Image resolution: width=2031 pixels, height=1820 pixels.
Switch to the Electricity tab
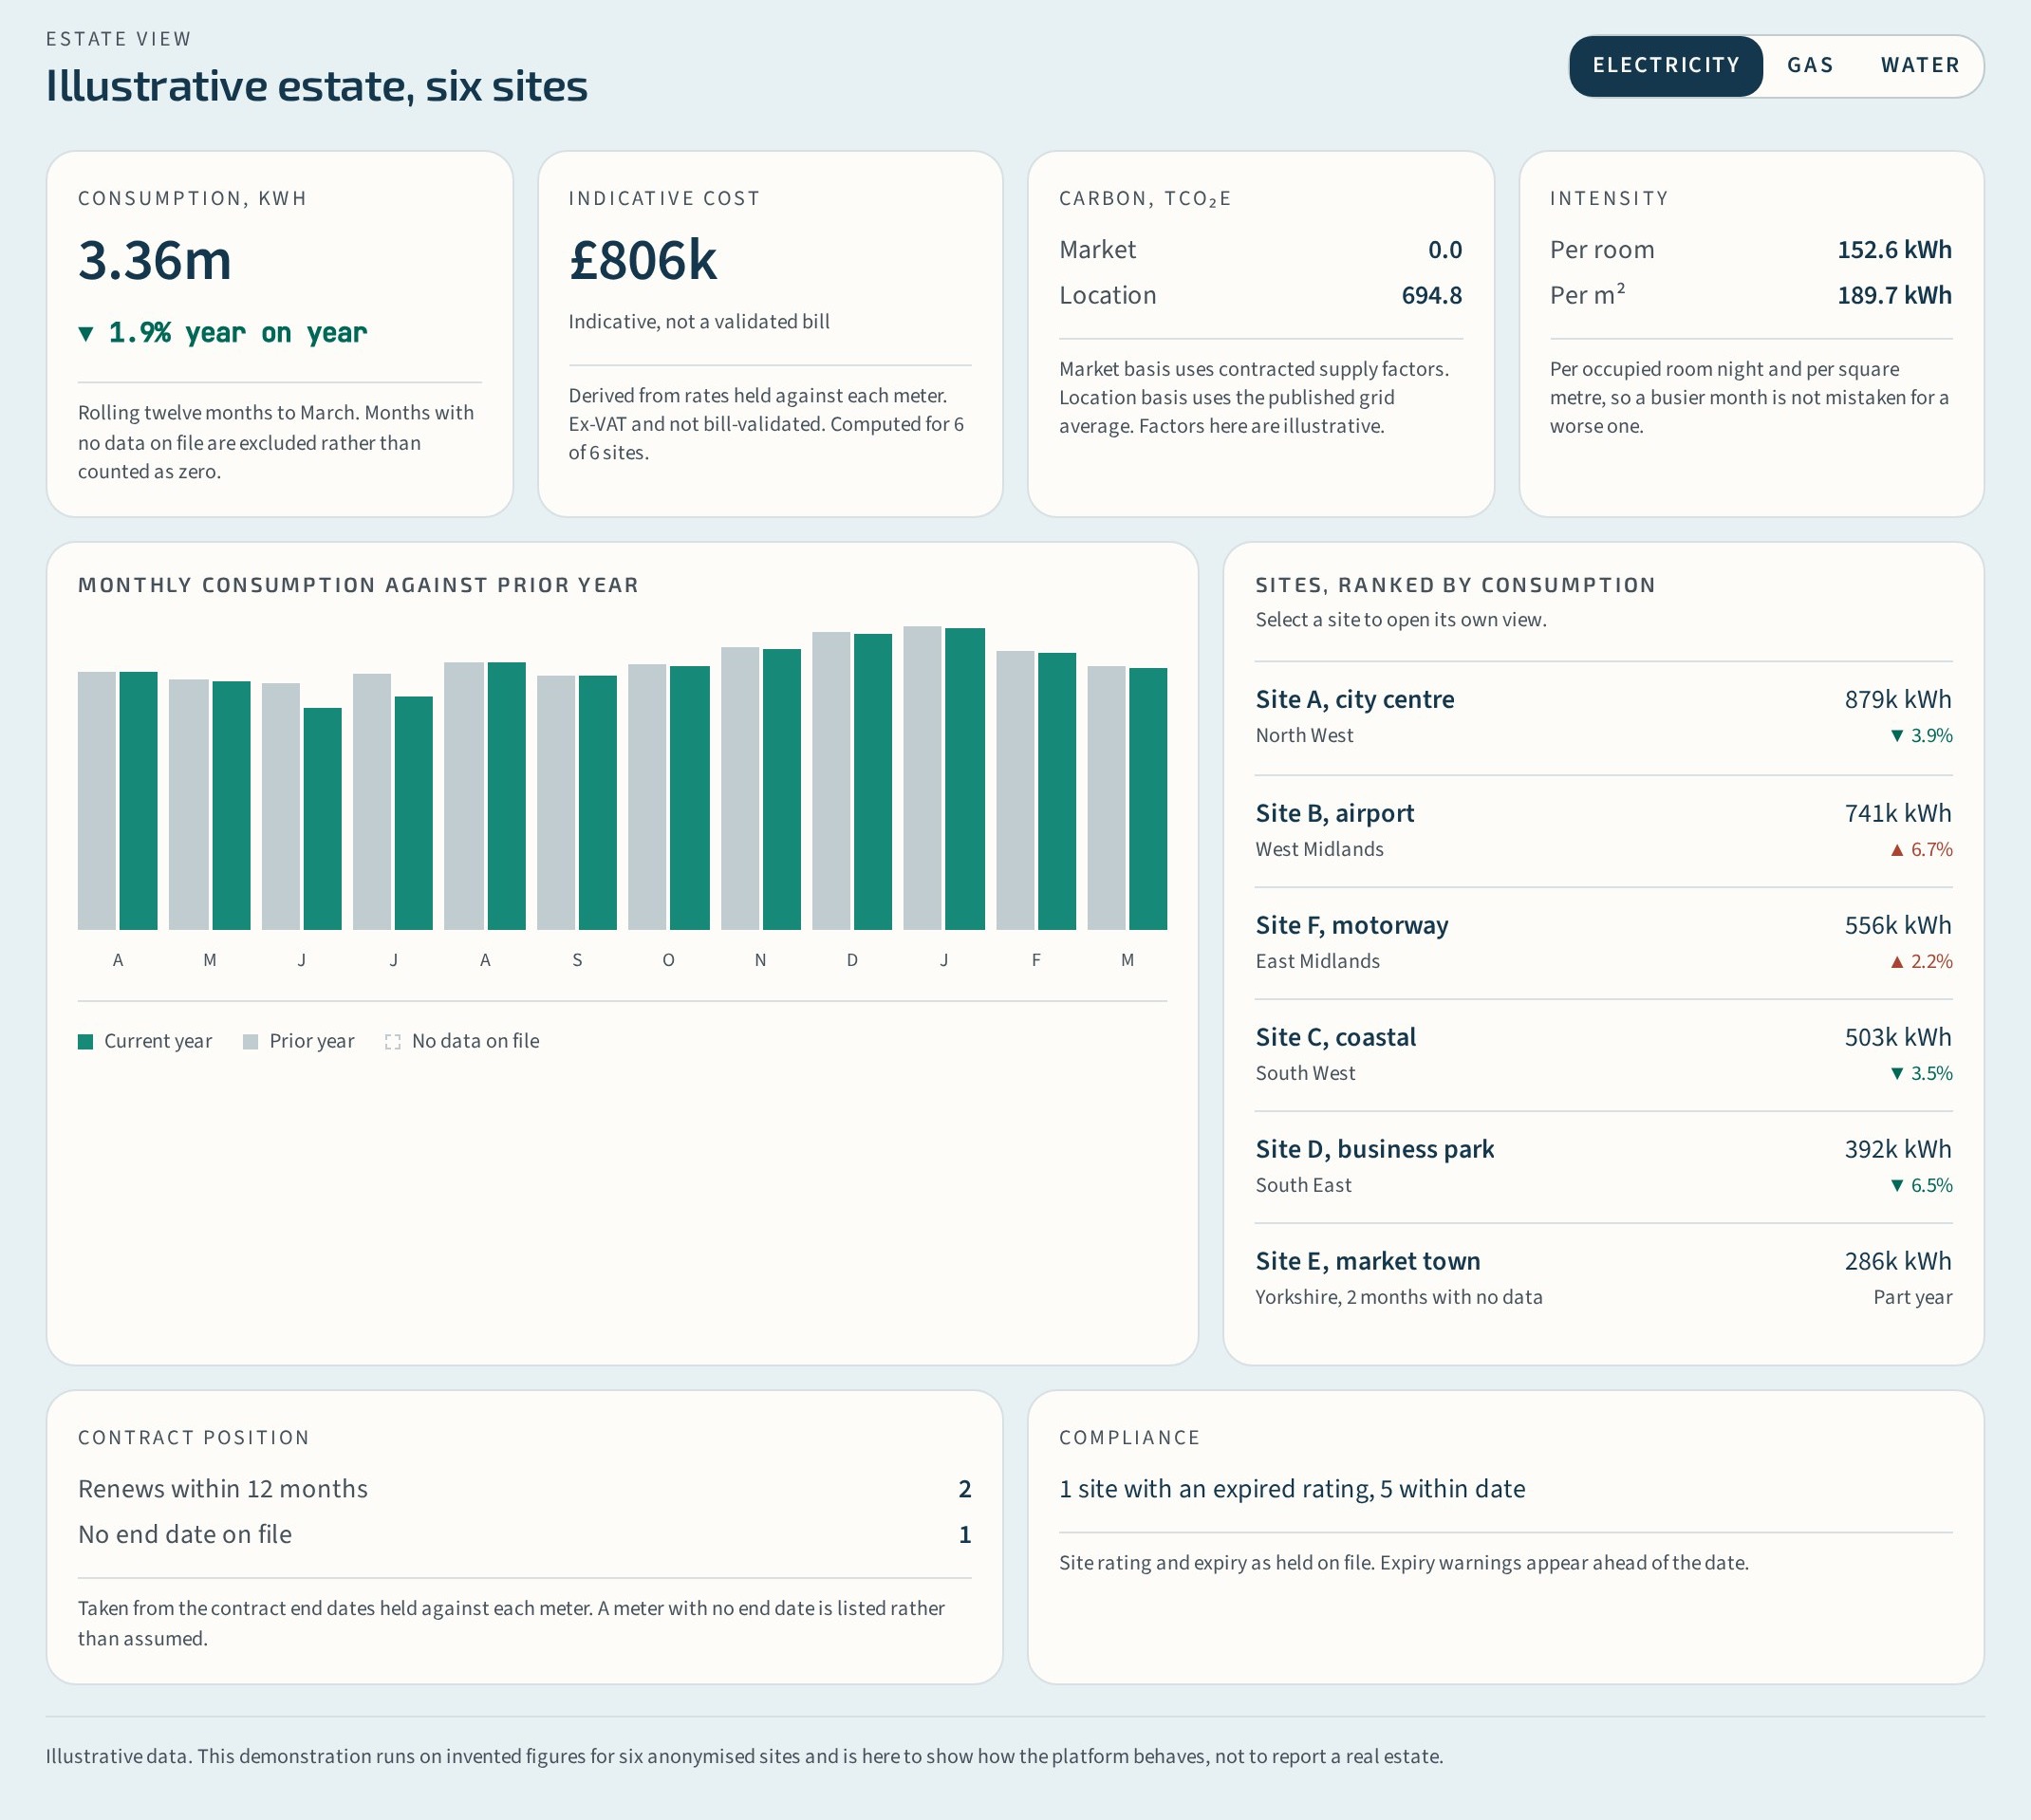pyautogui.click(x=1665, y=66)
